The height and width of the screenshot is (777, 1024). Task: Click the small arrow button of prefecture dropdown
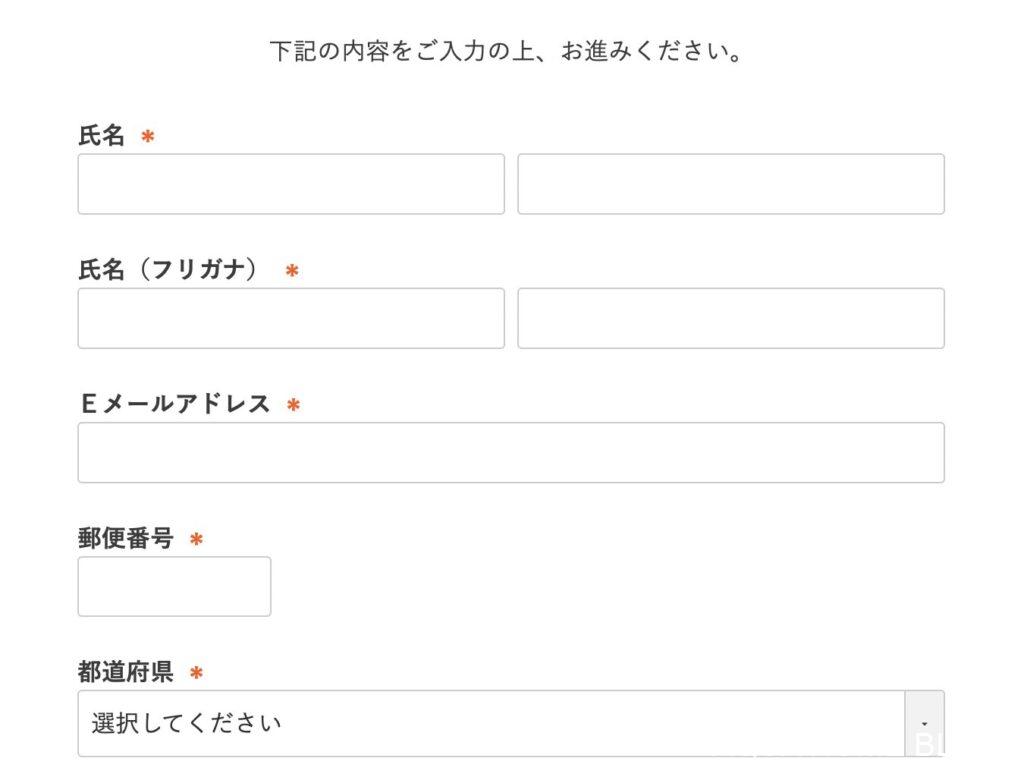pos(924,723)
